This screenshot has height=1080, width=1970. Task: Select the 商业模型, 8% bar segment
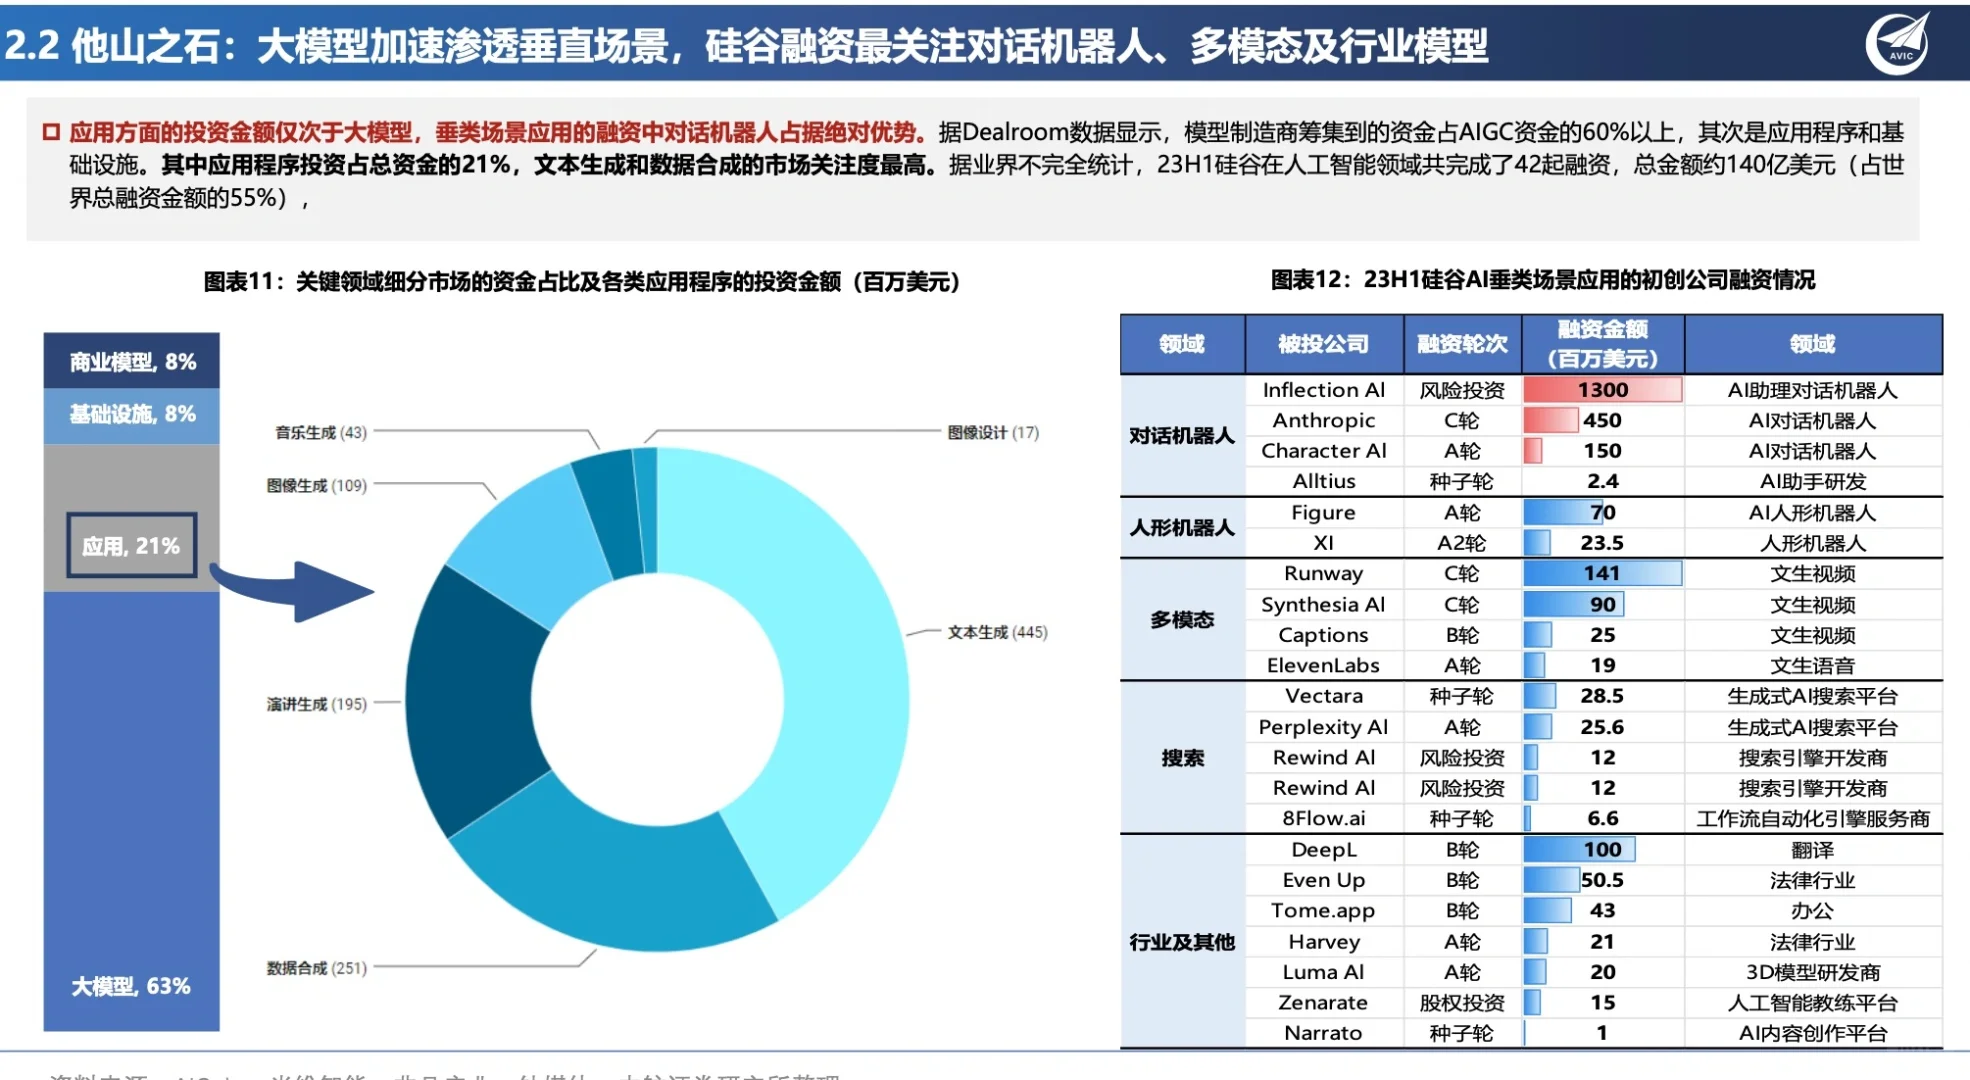tap(131, 360)
